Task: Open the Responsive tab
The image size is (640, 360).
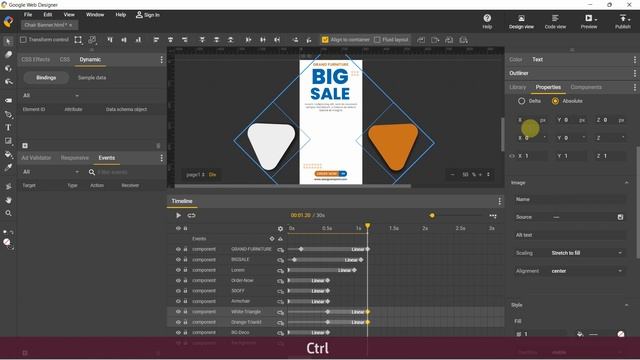Action: tap(75, 158)
